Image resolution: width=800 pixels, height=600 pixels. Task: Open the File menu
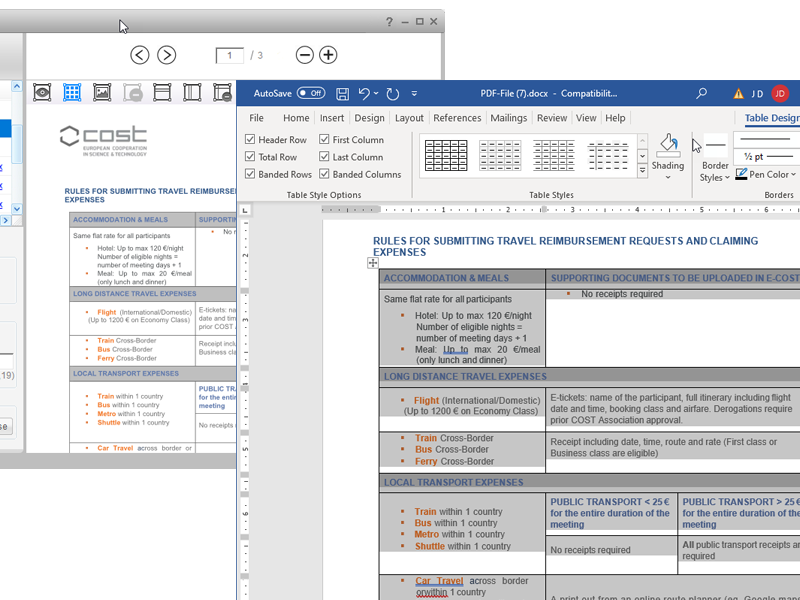[256, 118]
